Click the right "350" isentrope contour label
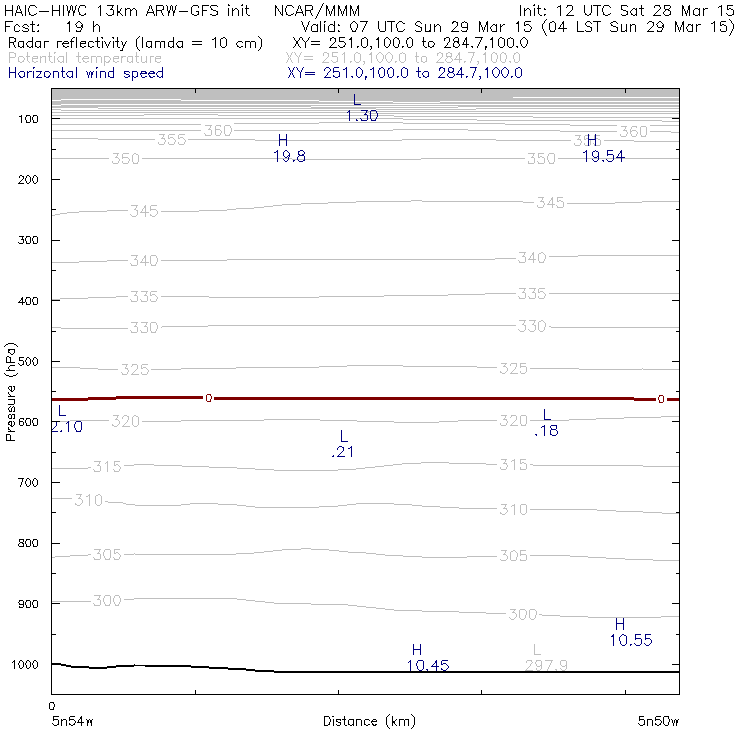The image size is (740, 740). pos(541,159)
